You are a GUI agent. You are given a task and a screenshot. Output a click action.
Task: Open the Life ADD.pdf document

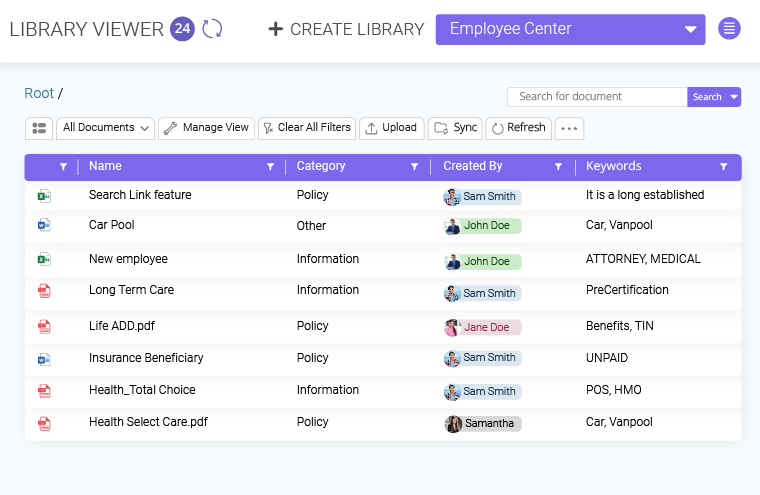pos(122,326)
